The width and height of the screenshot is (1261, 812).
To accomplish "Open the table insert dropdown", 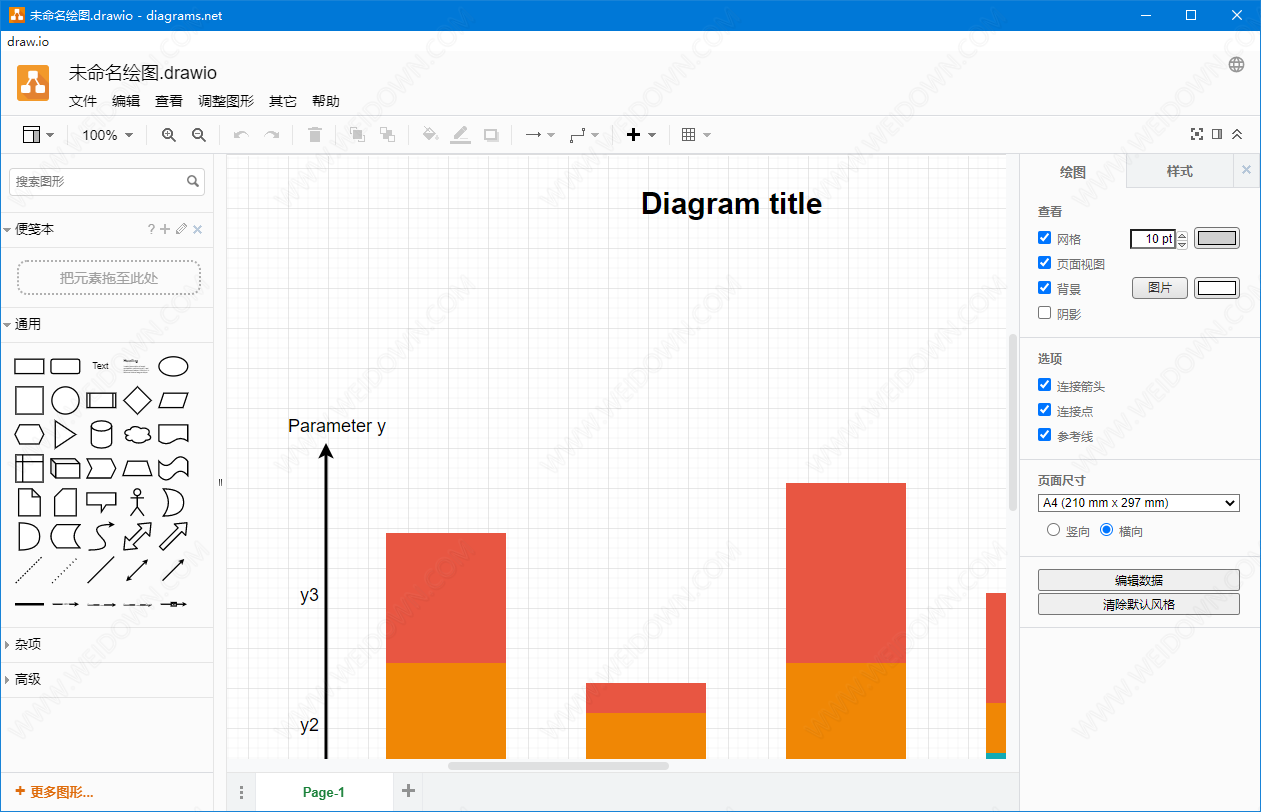I will 696,135.
